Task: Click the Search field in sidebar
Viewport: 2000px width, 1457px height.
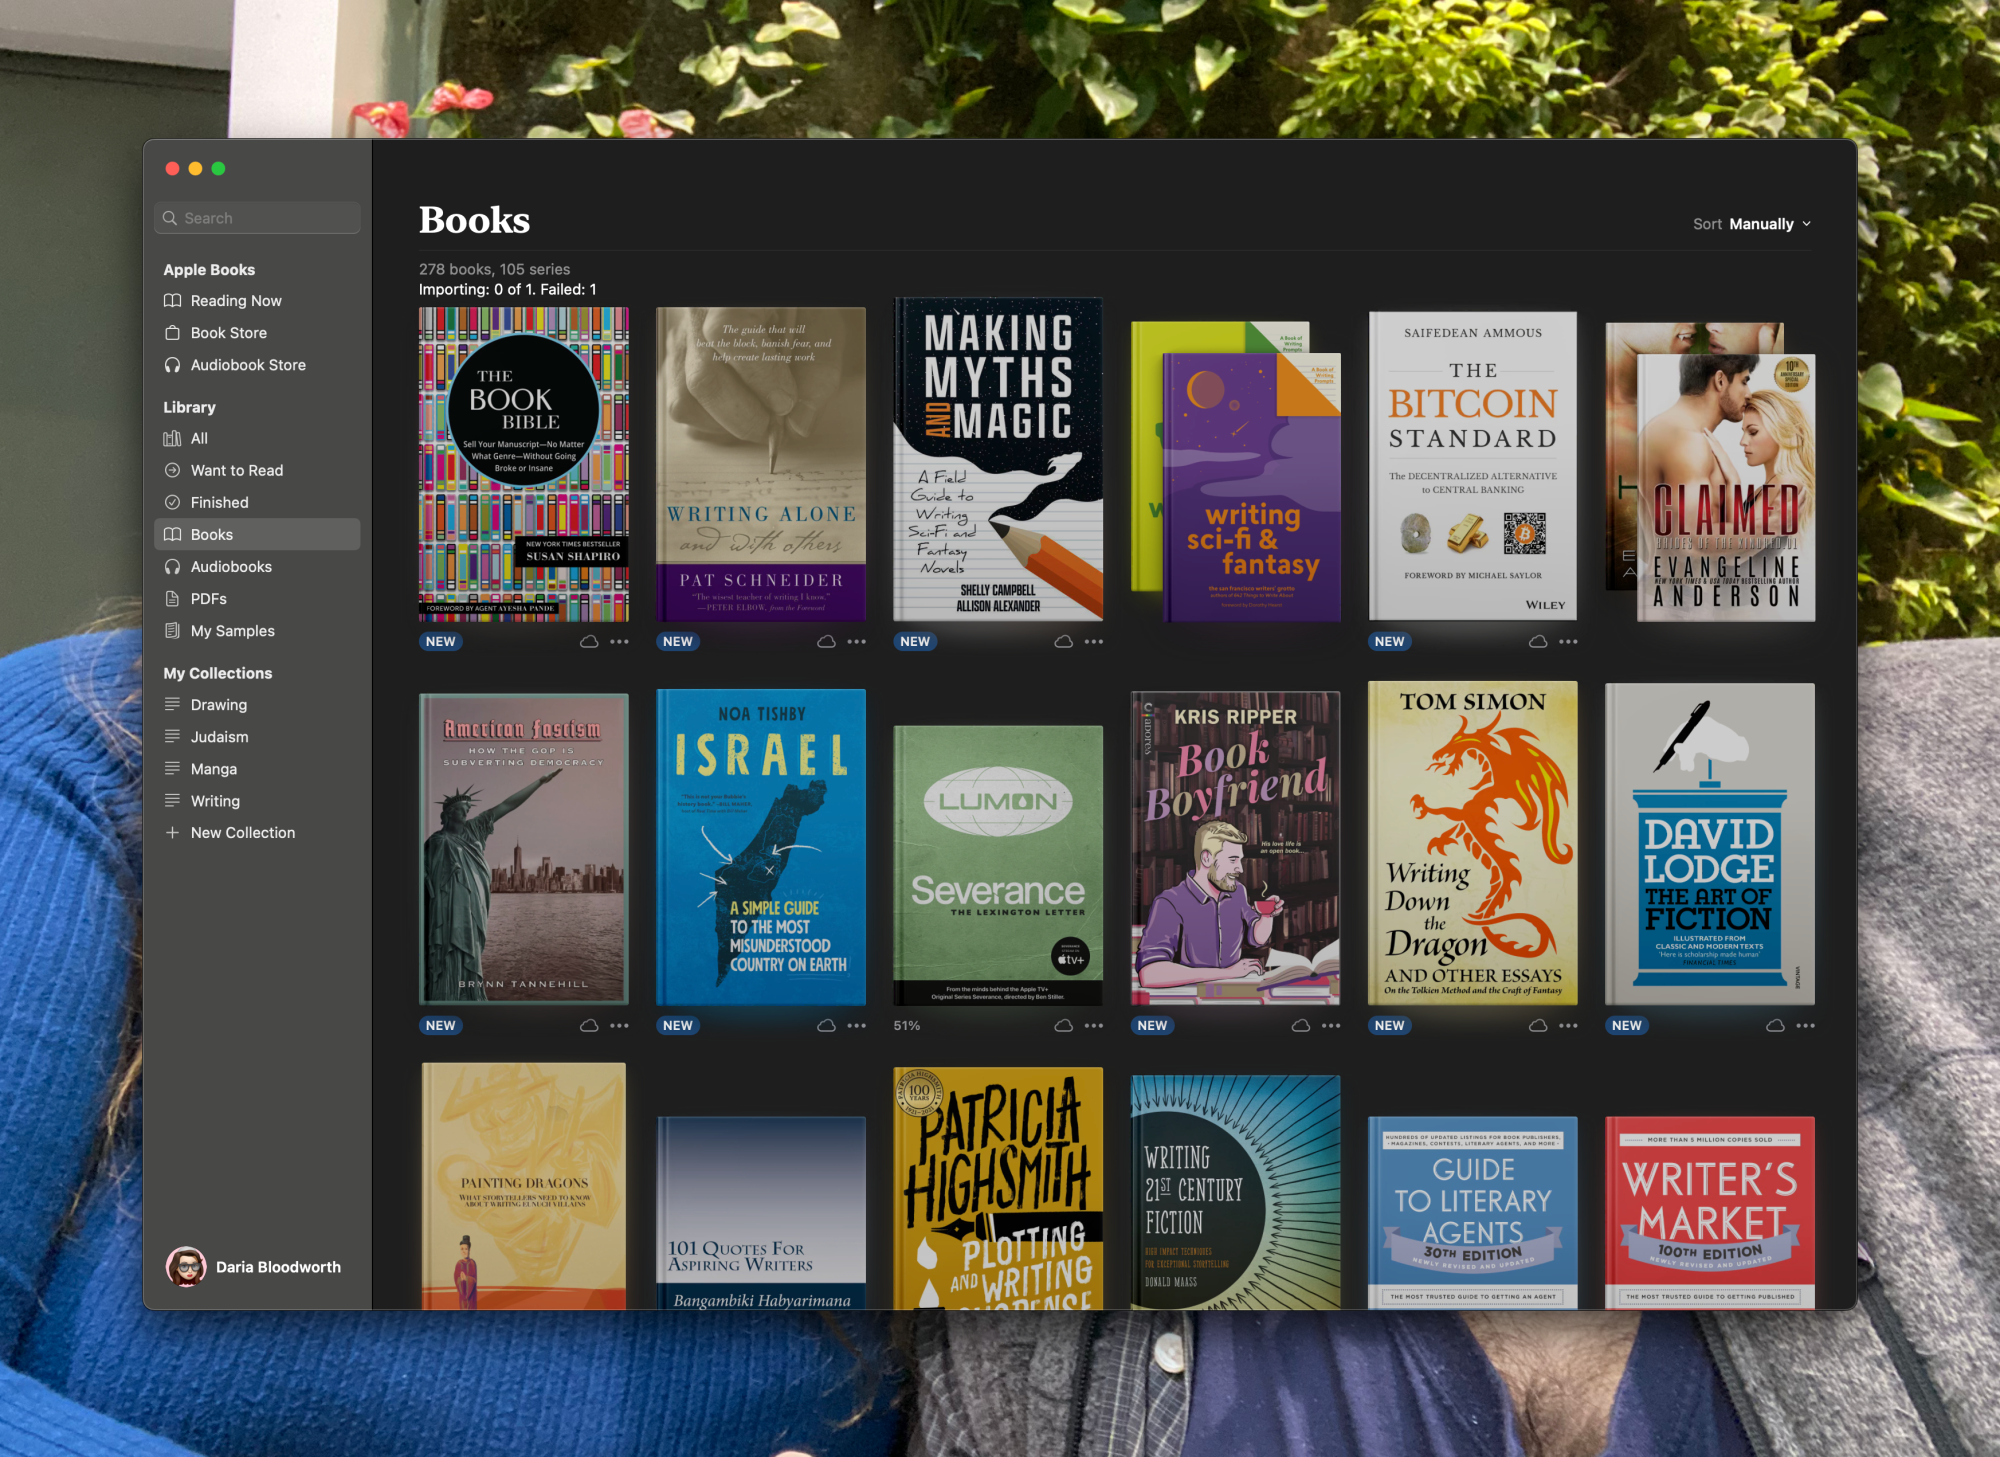Action: click(x=258, y=218)
